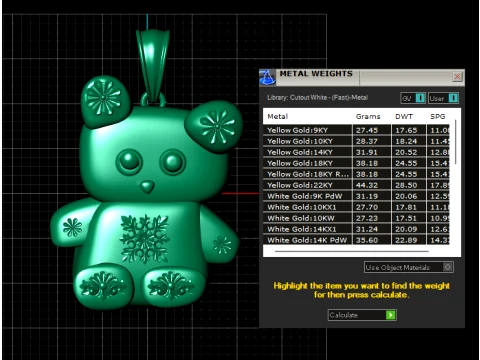This screenshot has width=480, height=360.
Task: Click the 18.24 DWT value
Action: coord(406,141)
